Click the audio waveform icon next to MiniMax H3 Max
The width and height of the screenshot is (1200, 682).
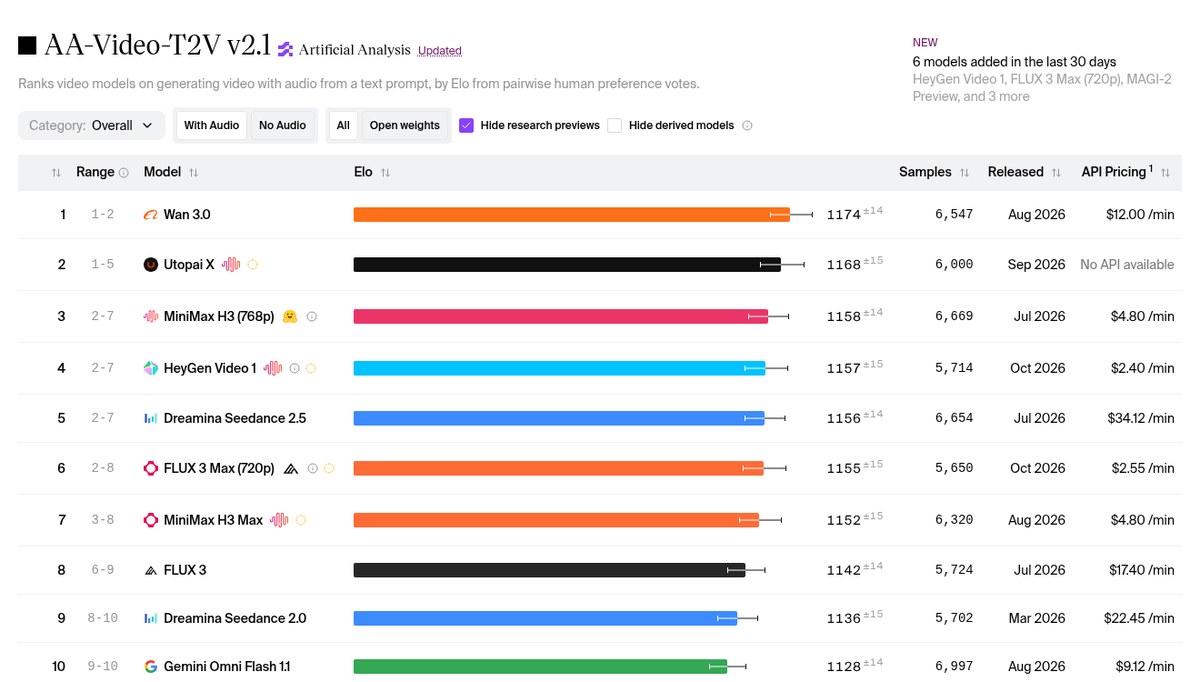point(279,520)
